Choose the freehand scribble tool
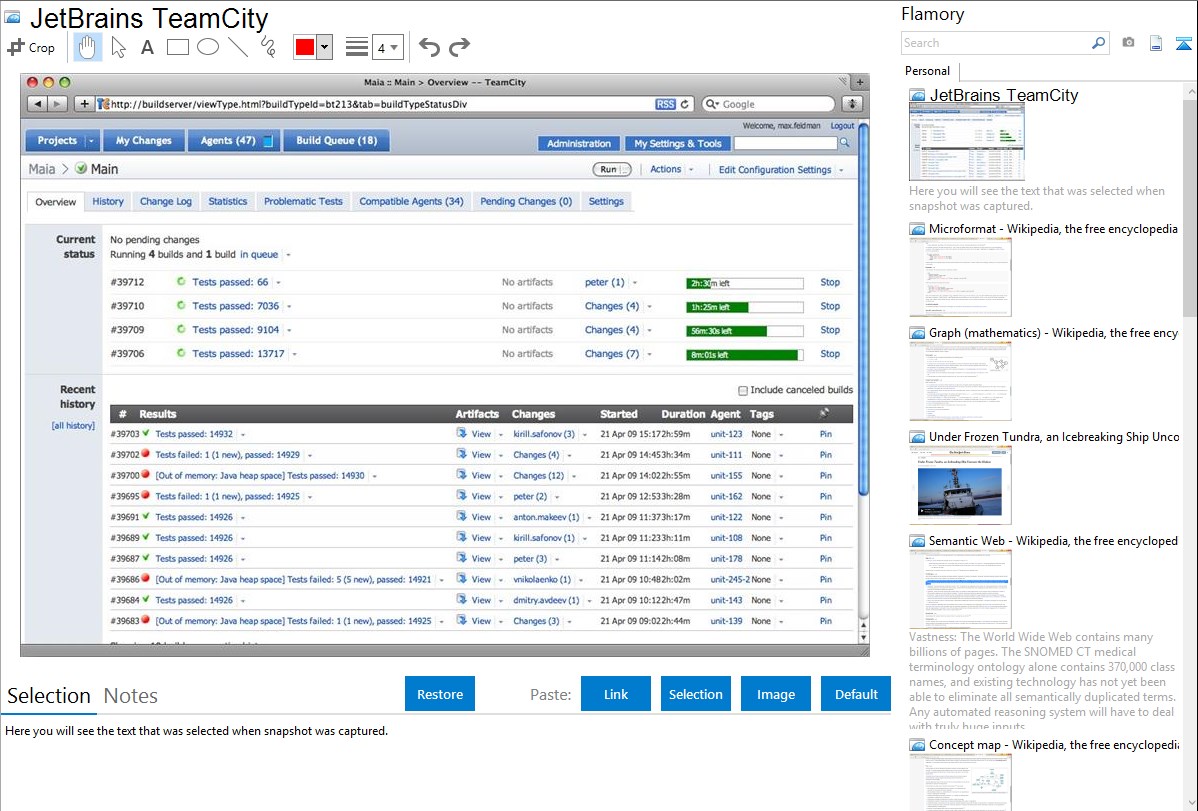 [268, 47]
